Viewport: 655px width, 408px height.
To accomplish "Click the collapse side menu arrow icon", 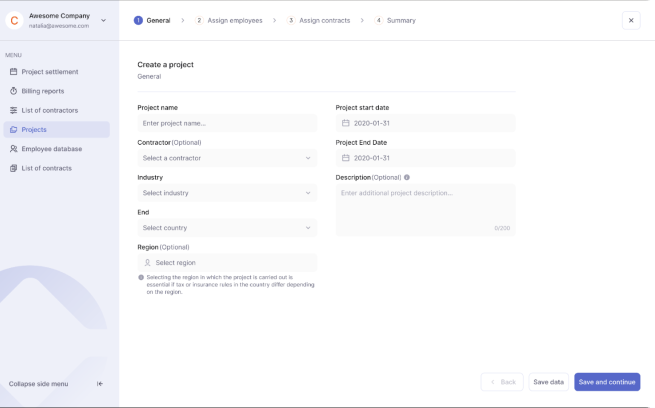I will 99,384.
